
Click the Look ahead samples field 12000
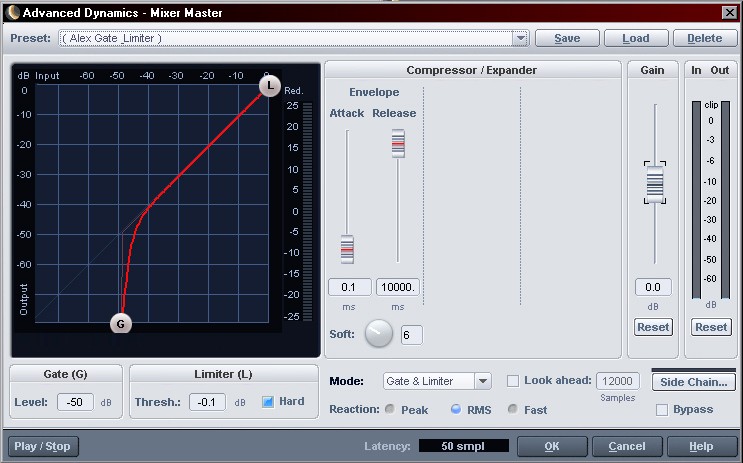[x=617, y=381]
